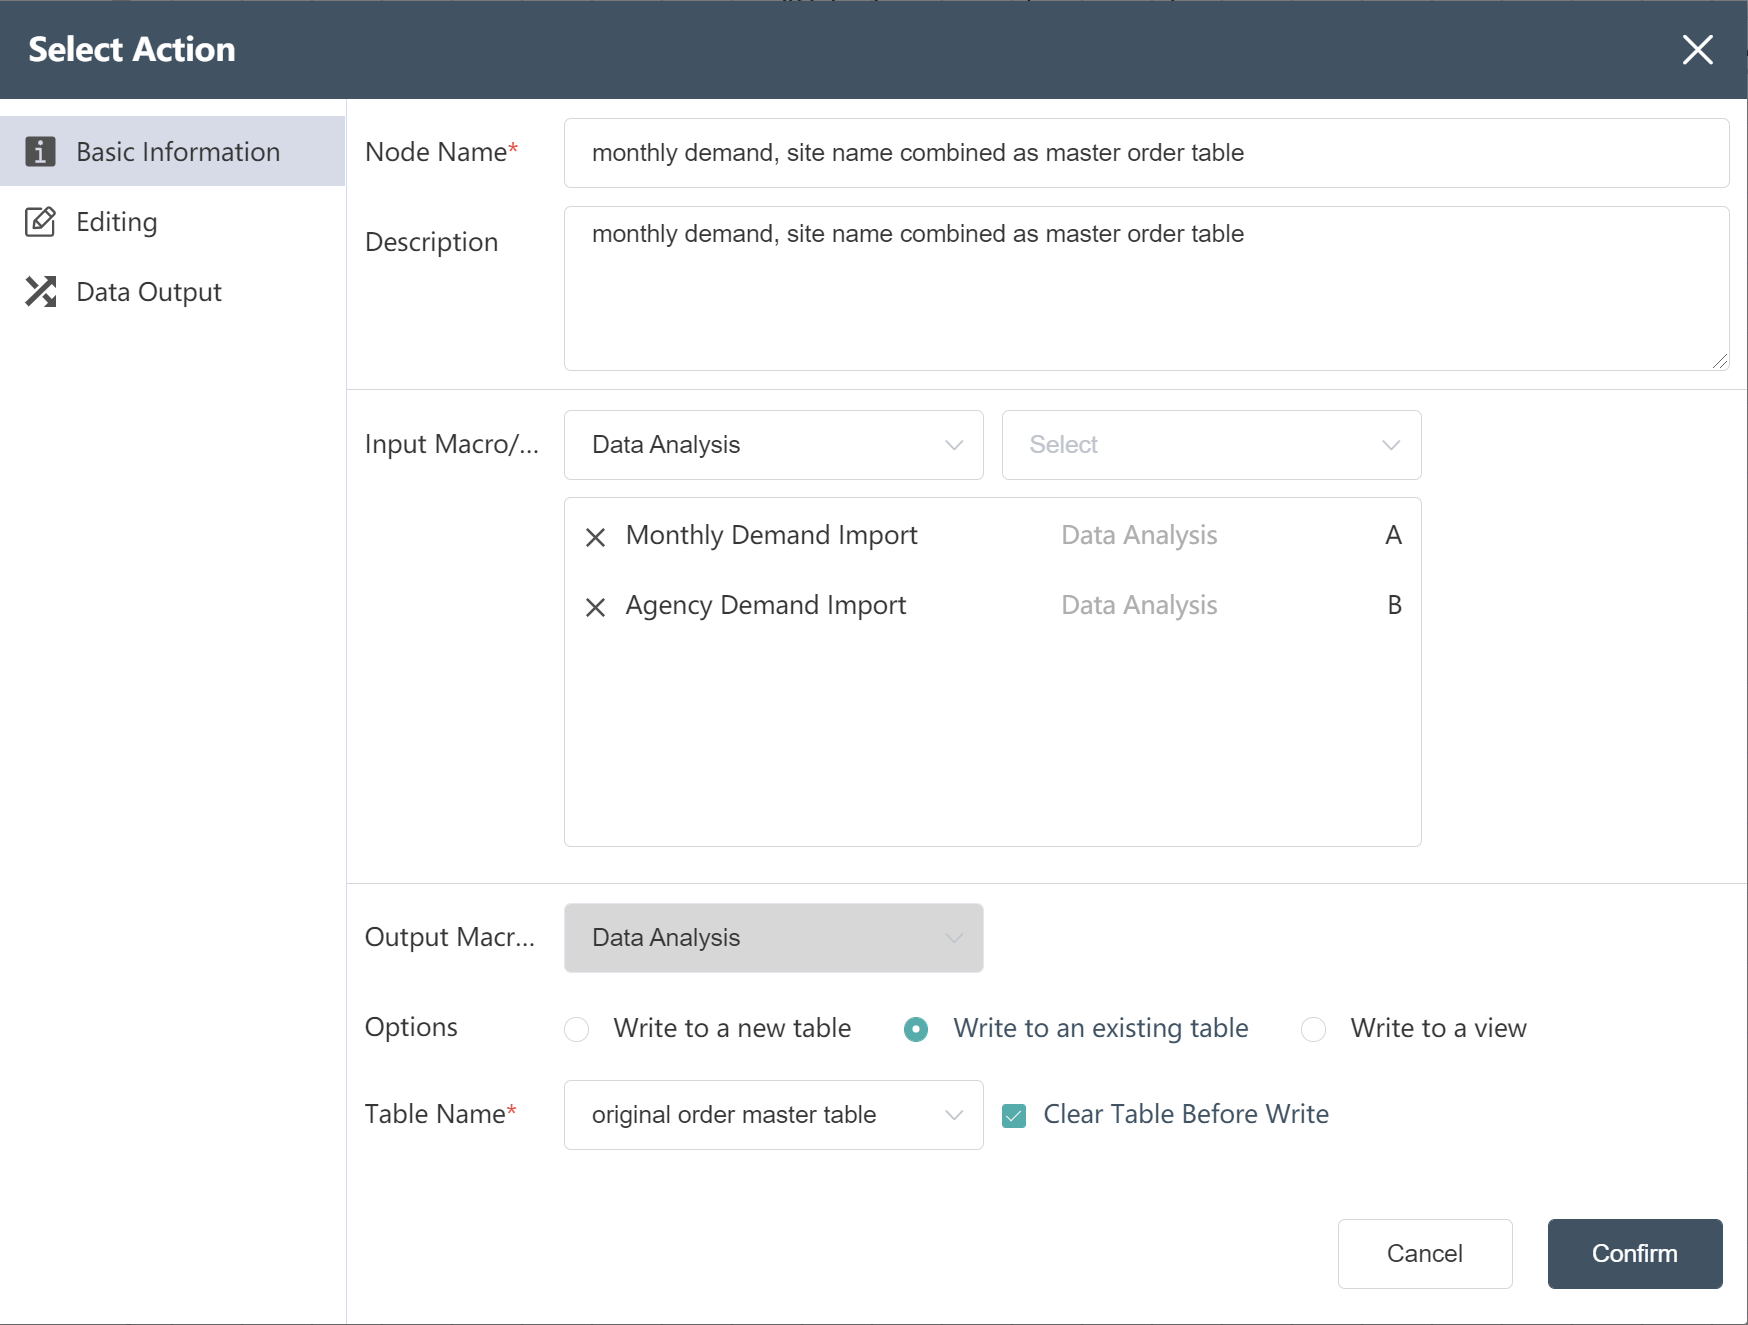Click the Confirm button
This screenshot has height=1325, width=1748.
[1635, 1254]
